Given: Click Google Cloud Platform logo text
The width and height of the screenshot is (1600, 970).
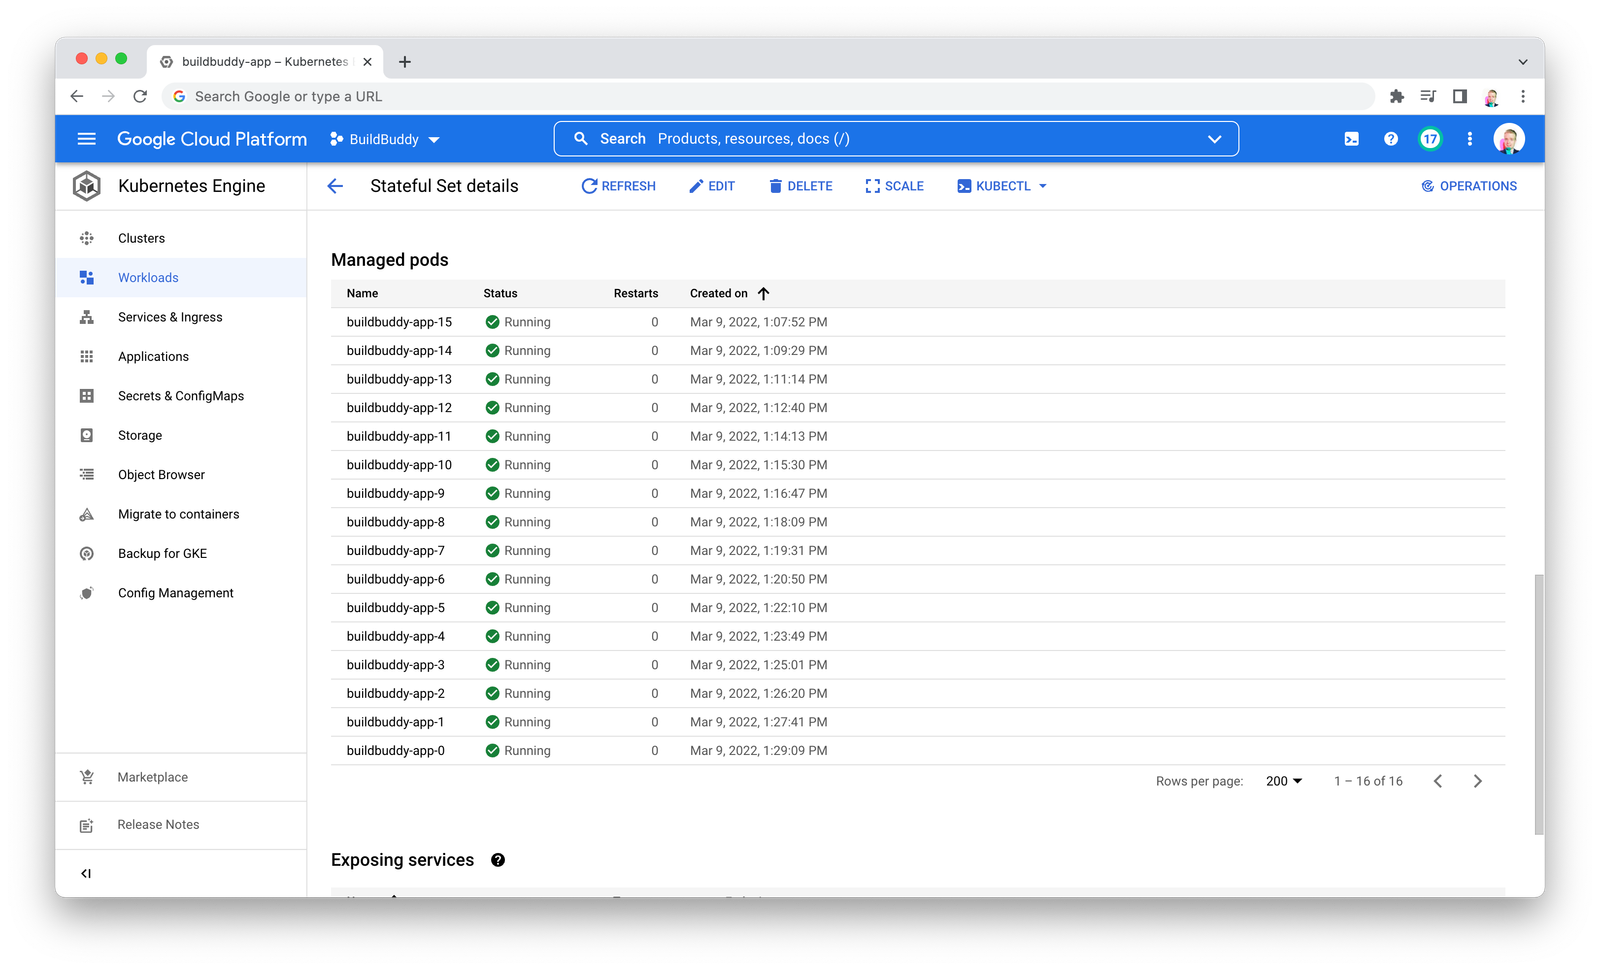Looking at the screenshot, I should [x=212, y=139].
